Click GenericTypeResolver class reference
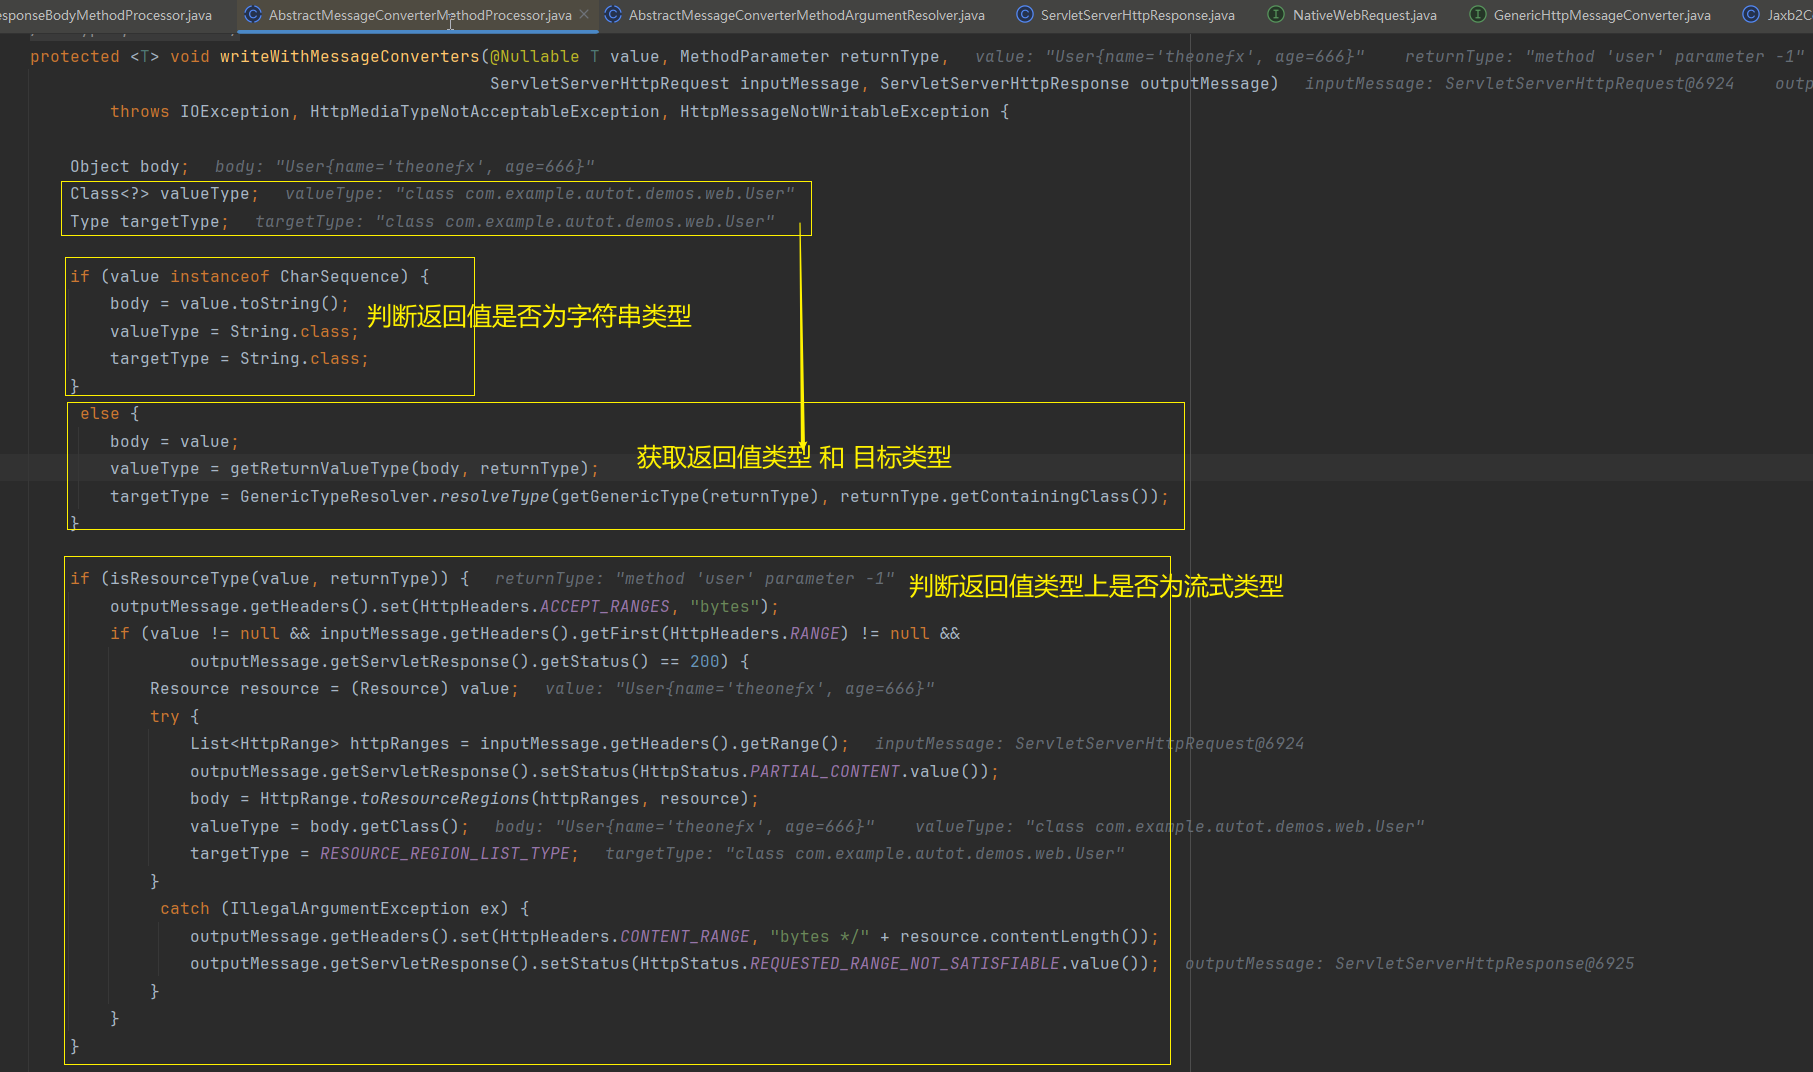The height and width of the screenshot is (1072, 1813). point(335,497)
